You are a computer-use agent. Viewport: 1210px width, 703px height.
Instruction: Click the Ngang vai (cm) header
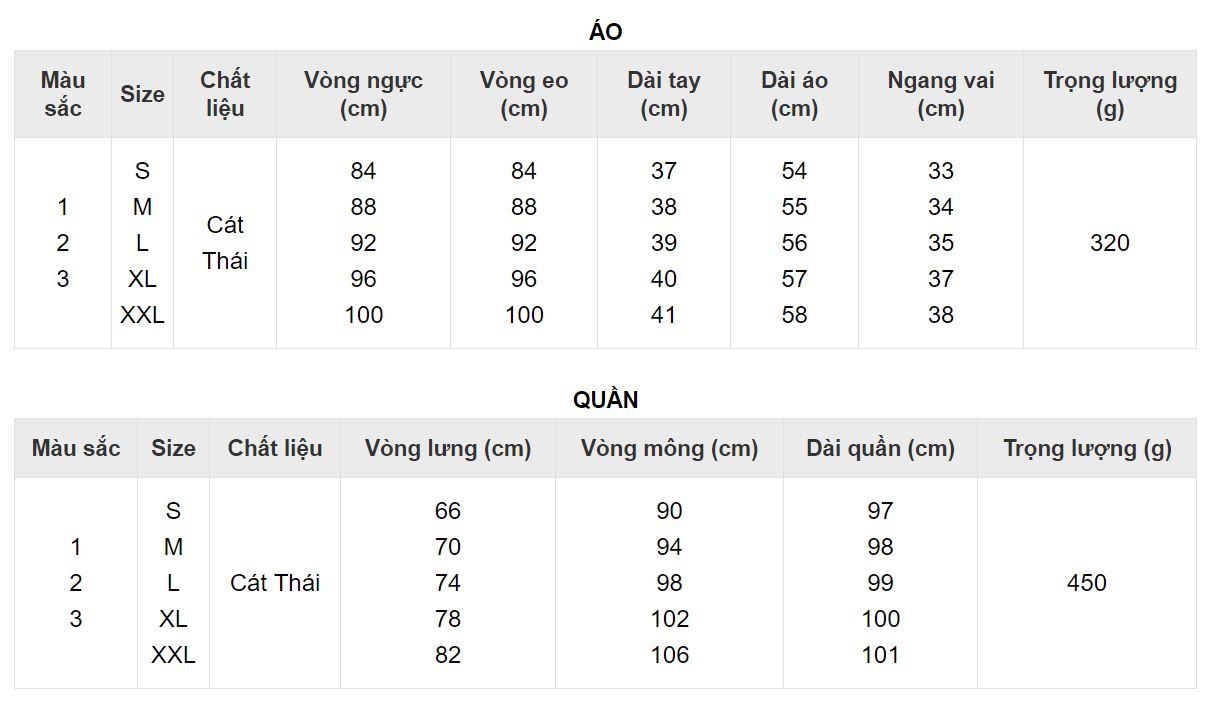coord(941,94)
